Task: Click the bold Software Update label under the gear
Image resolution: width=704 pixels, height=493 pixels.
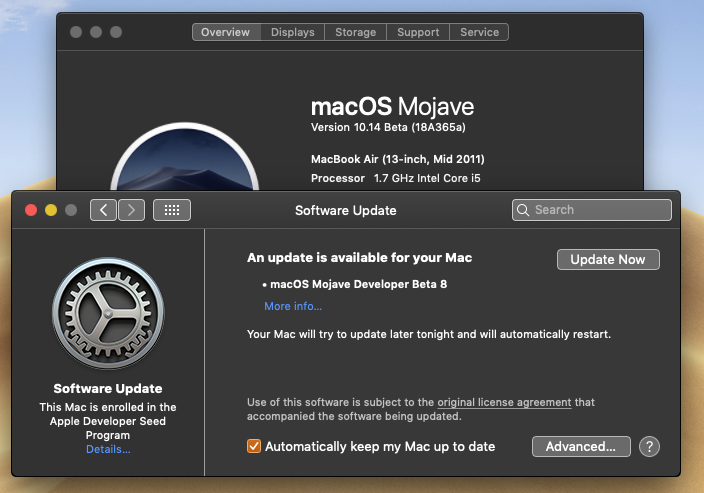Action: point(108,388)
